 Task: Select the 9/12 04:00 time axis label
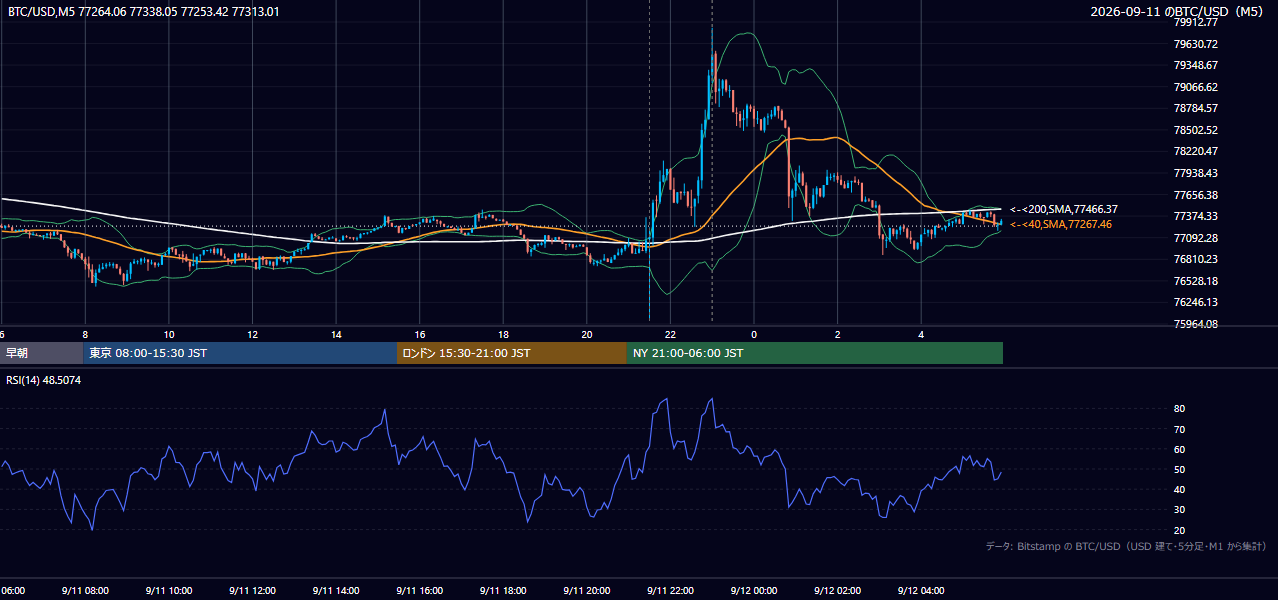pyautogui.click(x=921, y=590)
